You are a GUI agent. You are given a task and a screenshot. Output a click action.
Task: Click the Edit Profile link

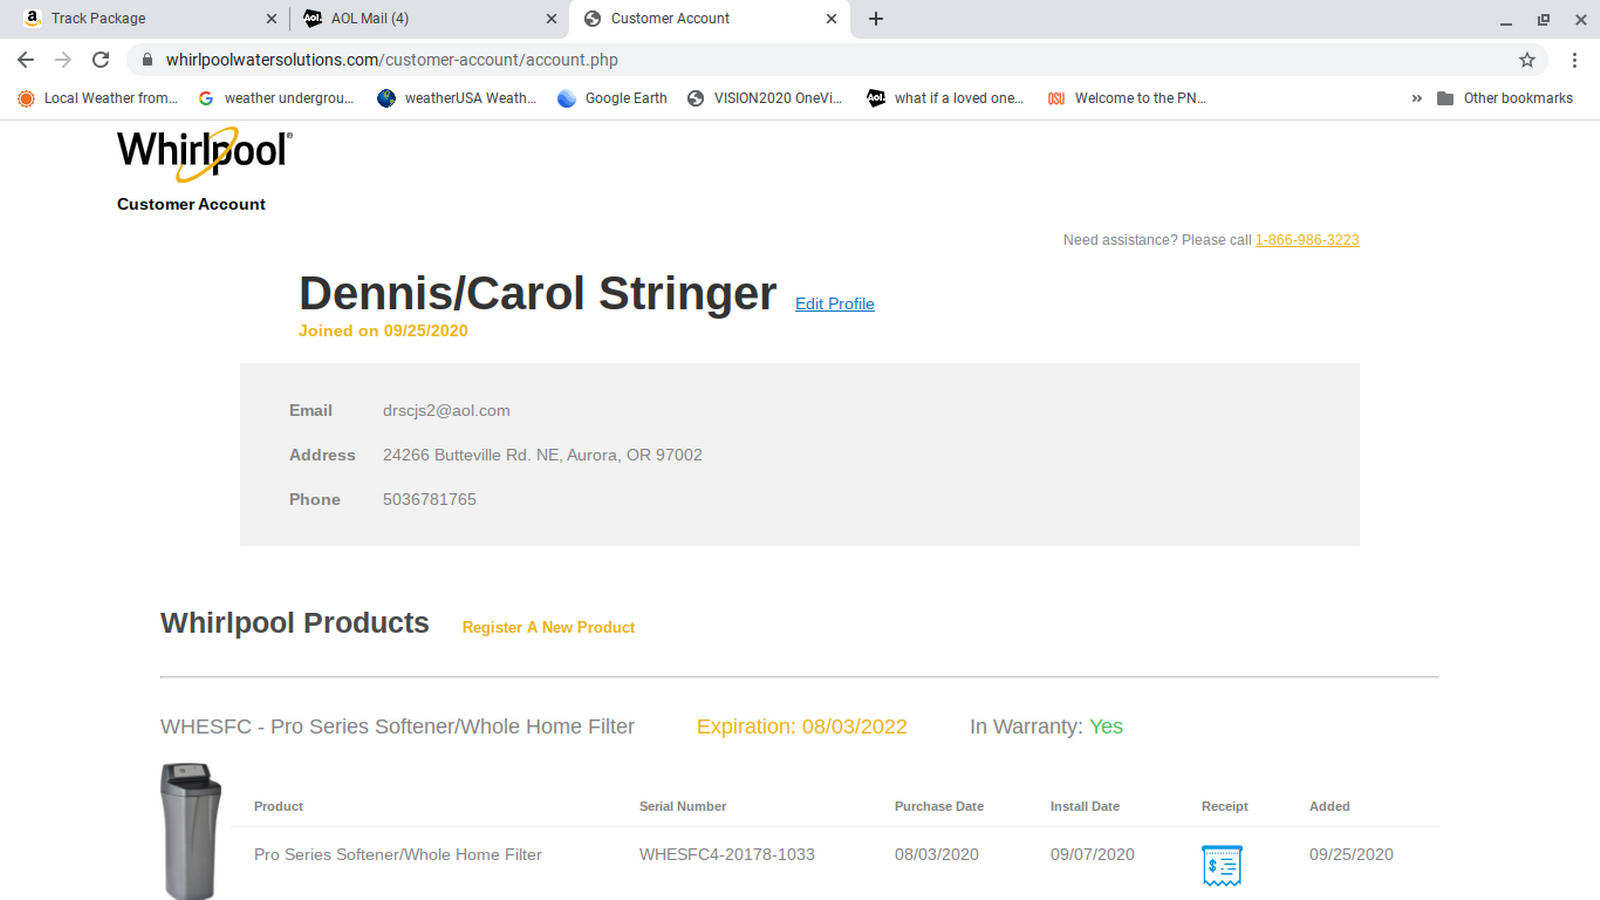point(834,304)
